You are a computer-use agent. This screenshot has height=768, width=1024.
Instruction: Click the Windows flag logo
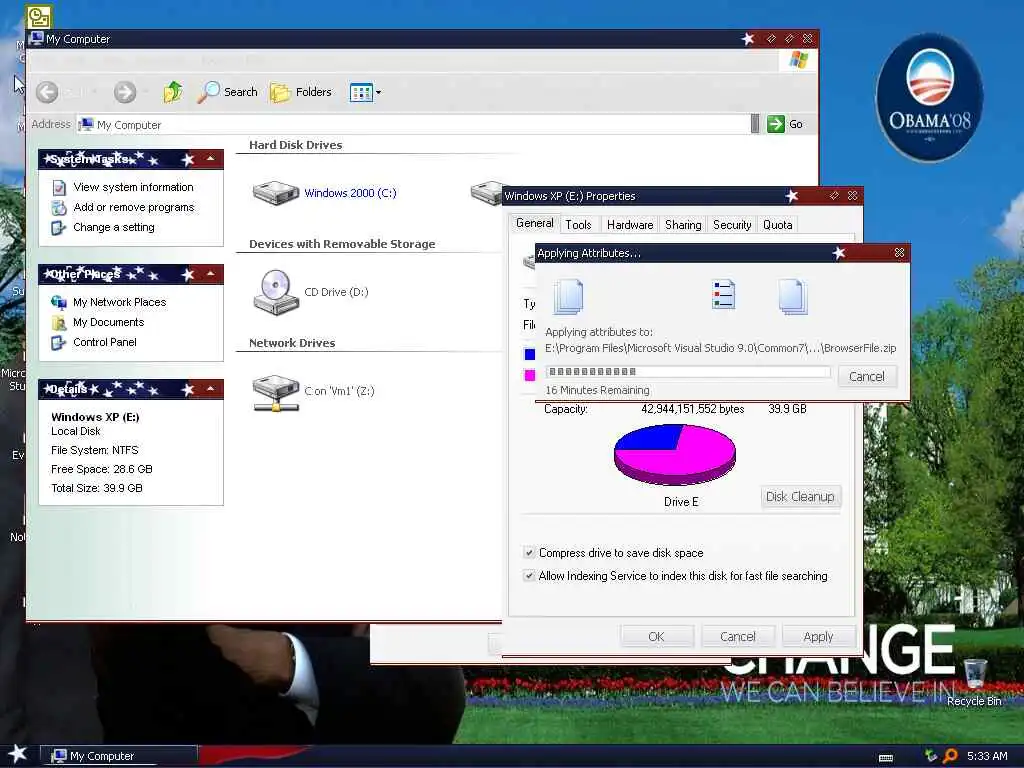pyautogui.click(x=798, y=60)
